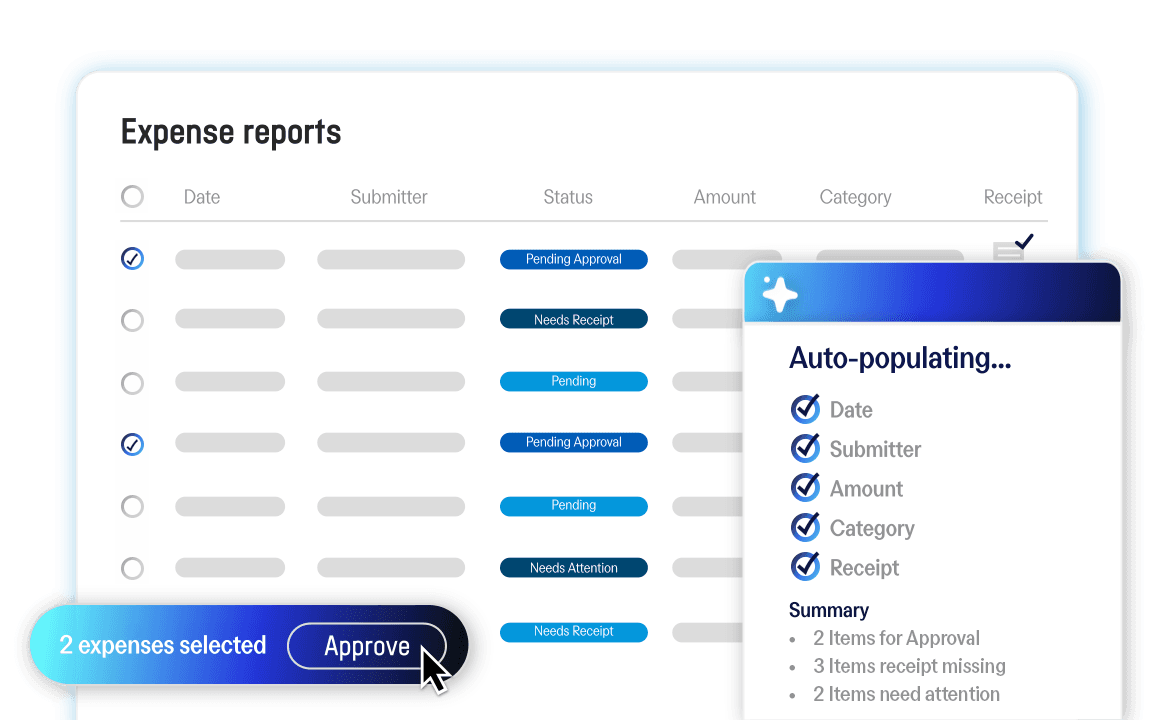Sort by the Receipt column header

[x=1013, y=197]
